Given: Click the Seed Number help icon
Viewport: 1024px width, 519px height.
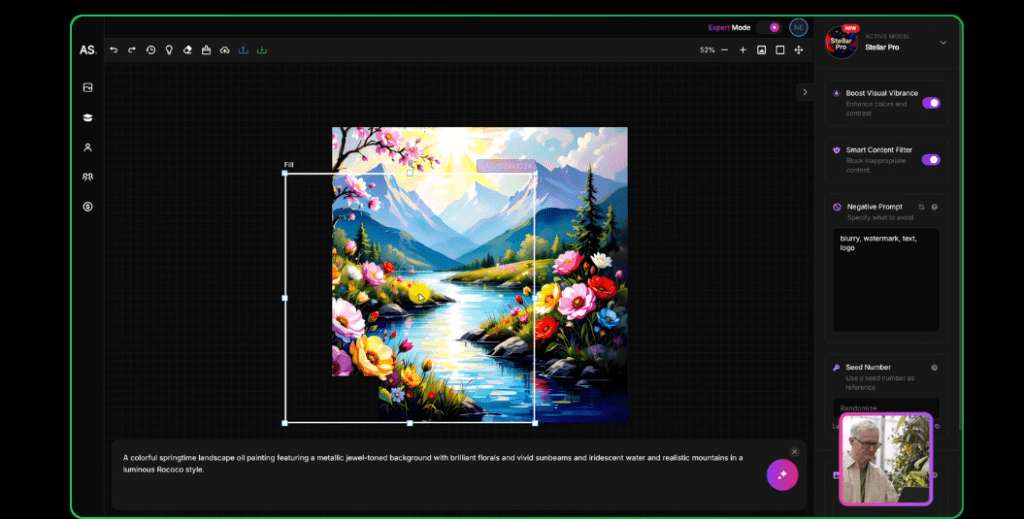Looking at the screenshot, I should point(935,368).
